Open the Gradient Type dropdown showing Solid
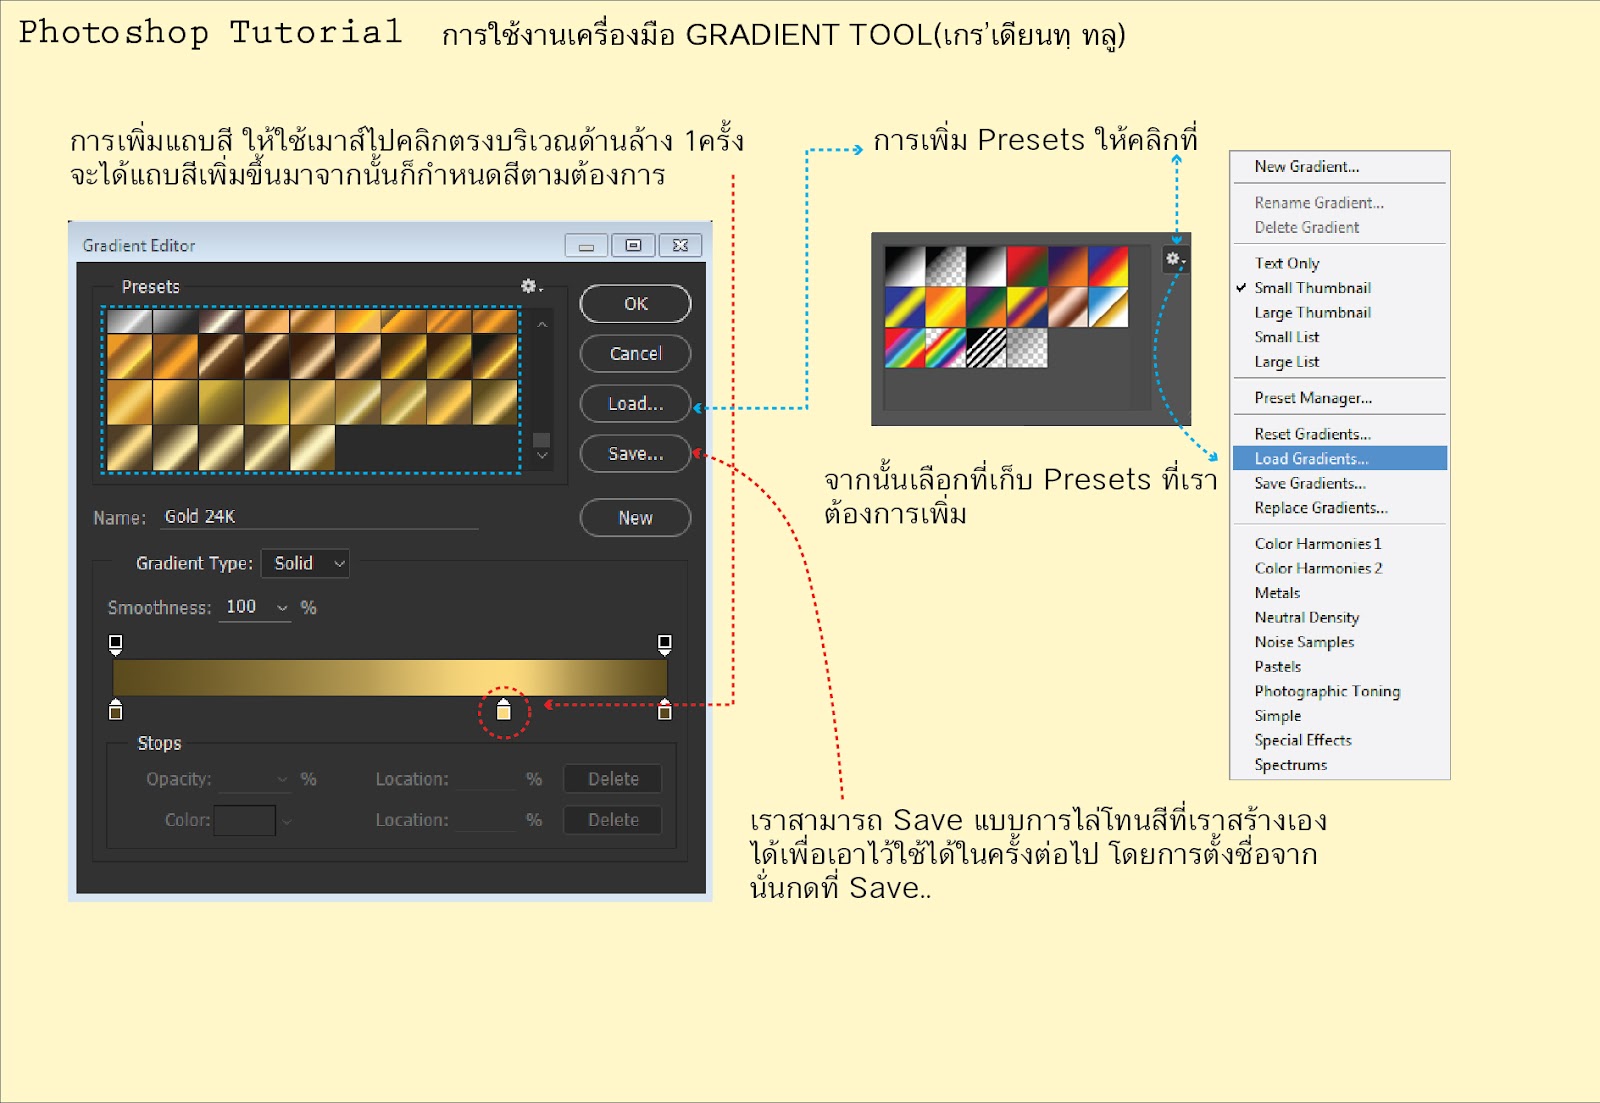This screenshot has width=1600, height=1103. tap(305, 563)
